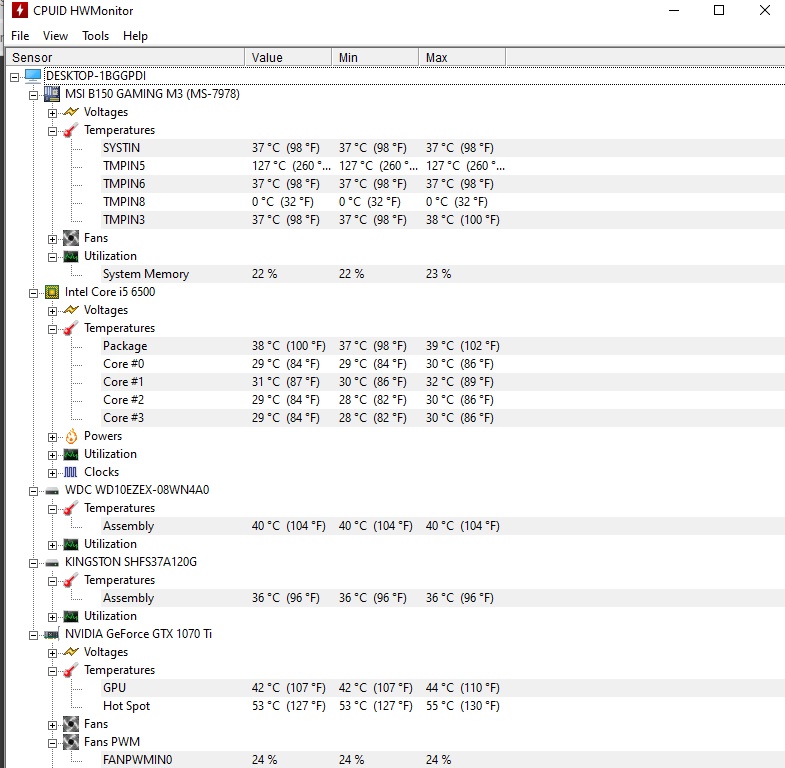Select the System Memory utilization row
785x768 pixels.
point(443,274)
